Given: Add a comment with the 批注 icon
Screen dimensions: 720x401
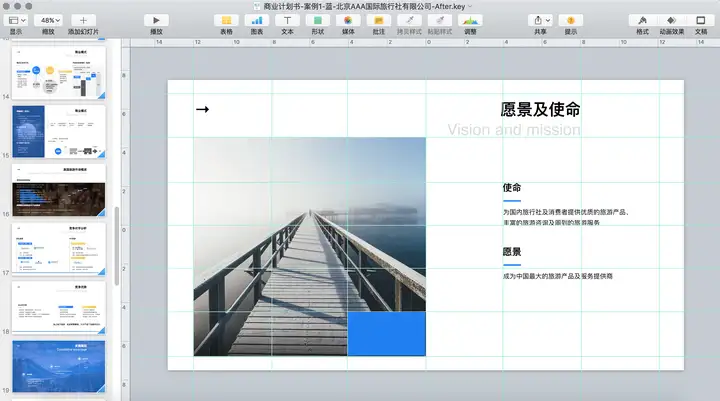Looking at the screenshot, I should [x=378, y=20].
